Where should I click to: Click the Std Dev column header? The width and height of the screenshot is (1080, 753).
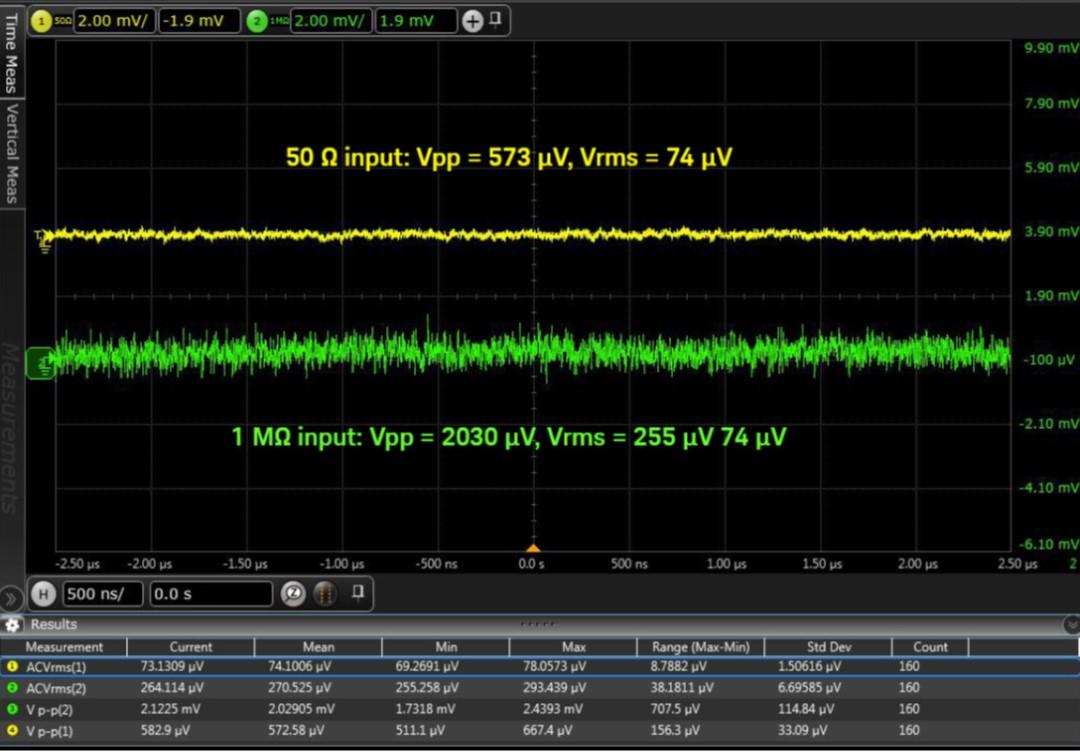tap(827, 647)
